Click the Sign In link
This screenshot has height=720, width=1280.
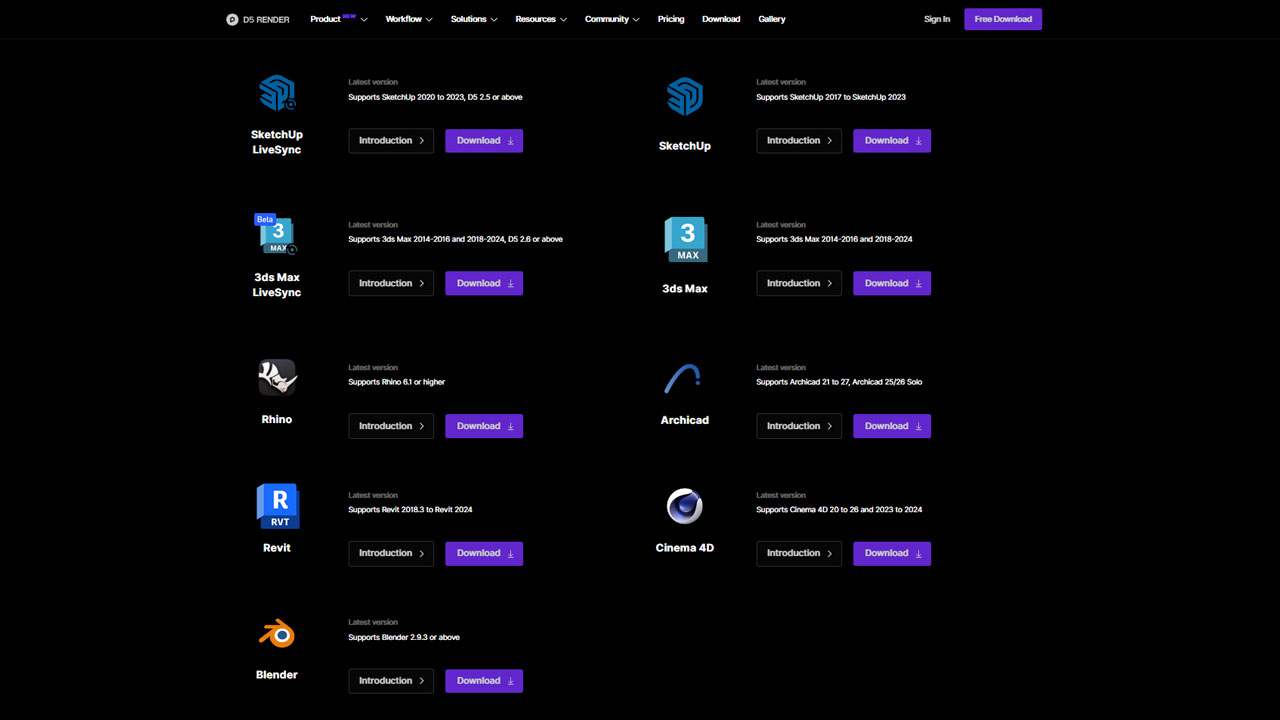click(x=937, y=19)
